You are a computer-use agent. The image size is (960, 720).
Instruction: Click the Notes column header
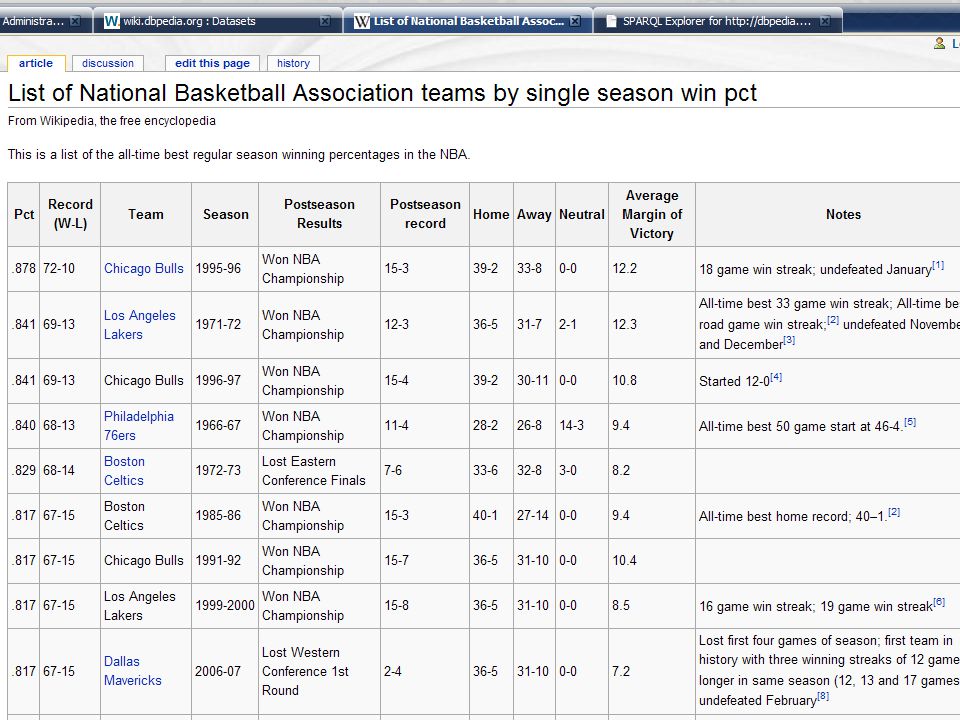[843, 214]
